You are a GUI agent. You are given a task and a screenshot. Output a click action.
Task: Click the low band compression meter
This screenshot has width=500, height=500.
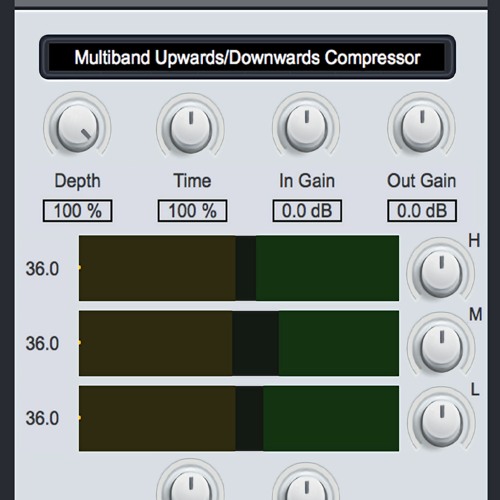coord(239,419)
